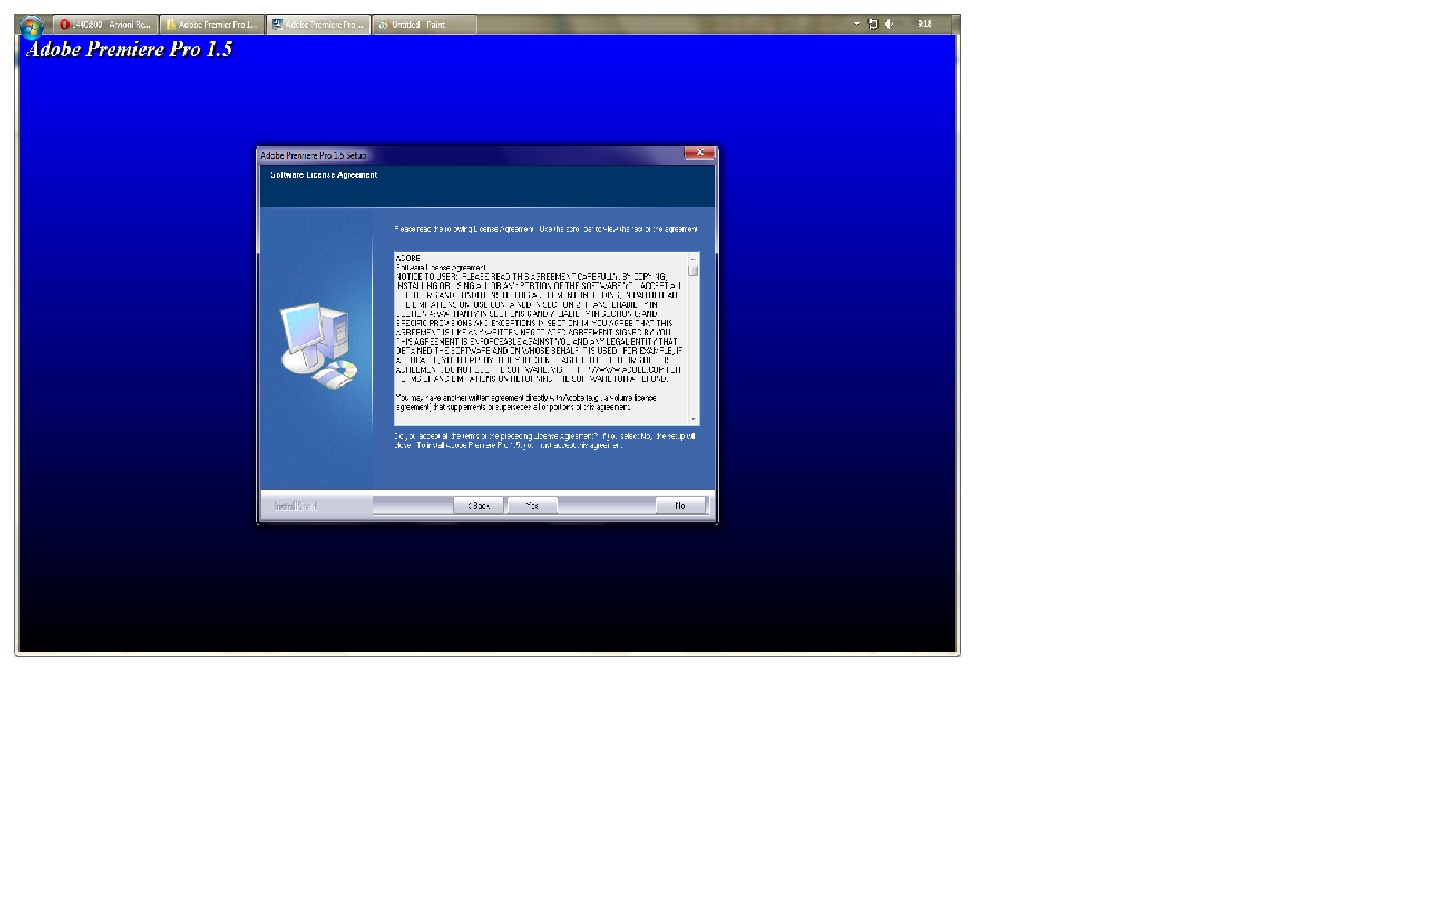Click the license text scrollbar up arrow

tap(694, 258)
